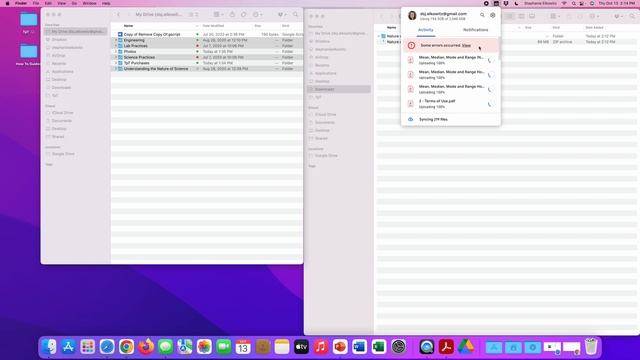Open Safari from the Dock
This screenshot has width=640, height=360.
[107, 347]
